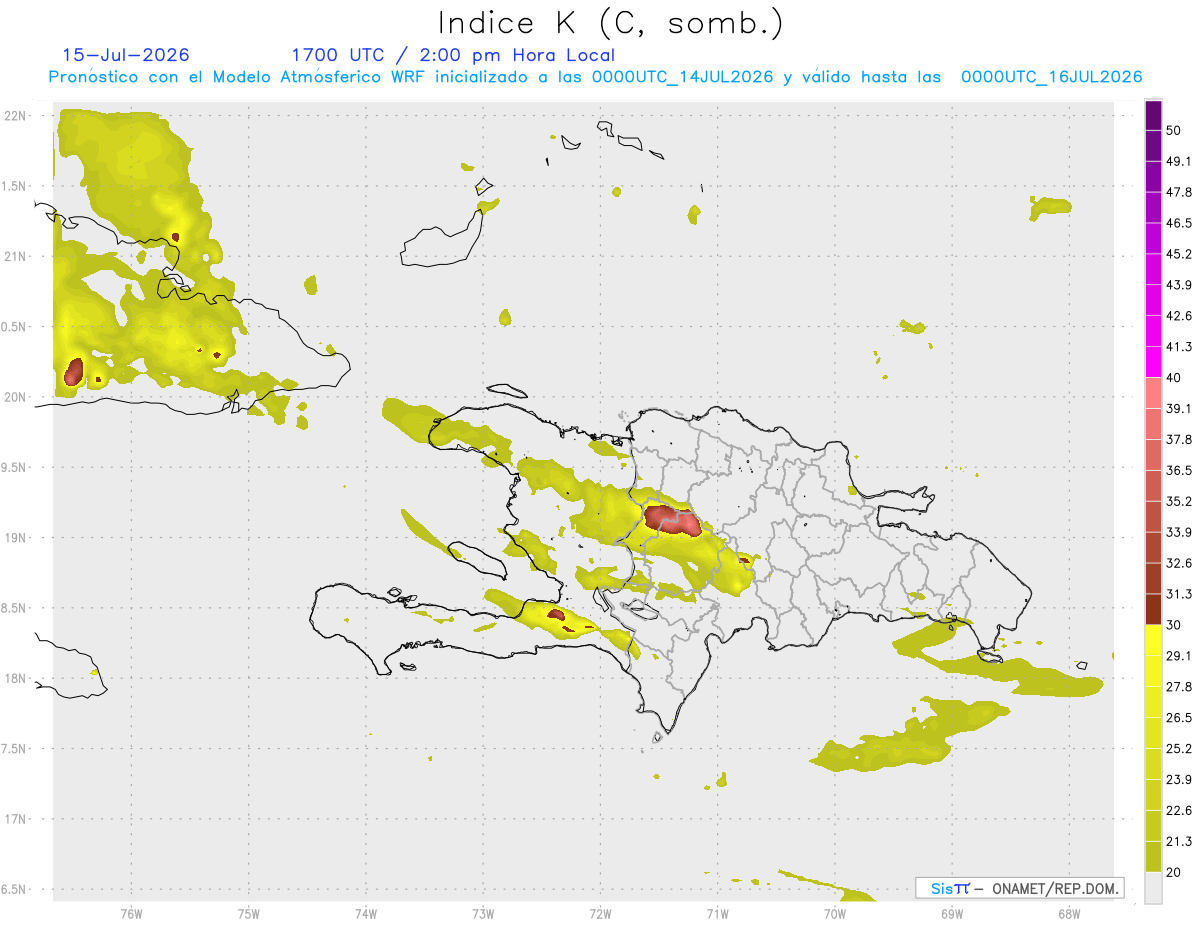Click the "69W" longitude label
The image size is (1200, 927).
[x=952, y=913]
